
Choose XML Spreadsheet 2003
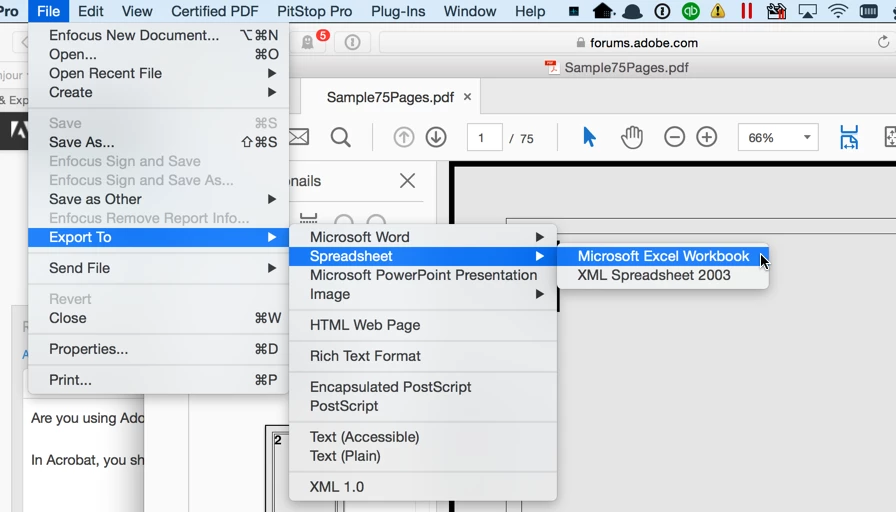663,275
